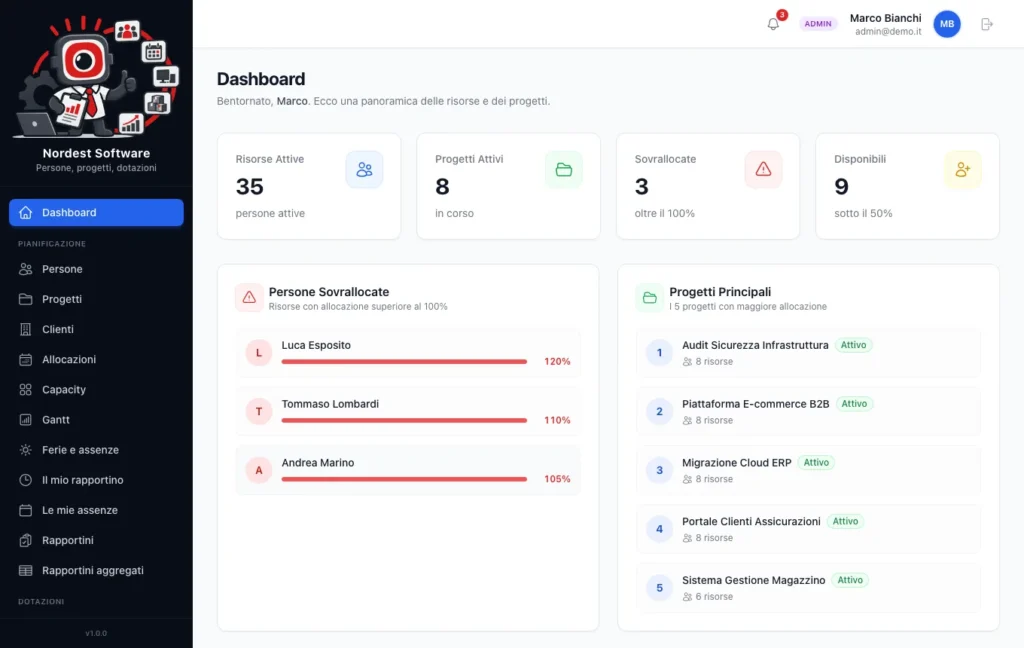Click the Persone Sovrallocate warning icon
This screenshot has height=648, width=1024.
[x=249, y=298]
